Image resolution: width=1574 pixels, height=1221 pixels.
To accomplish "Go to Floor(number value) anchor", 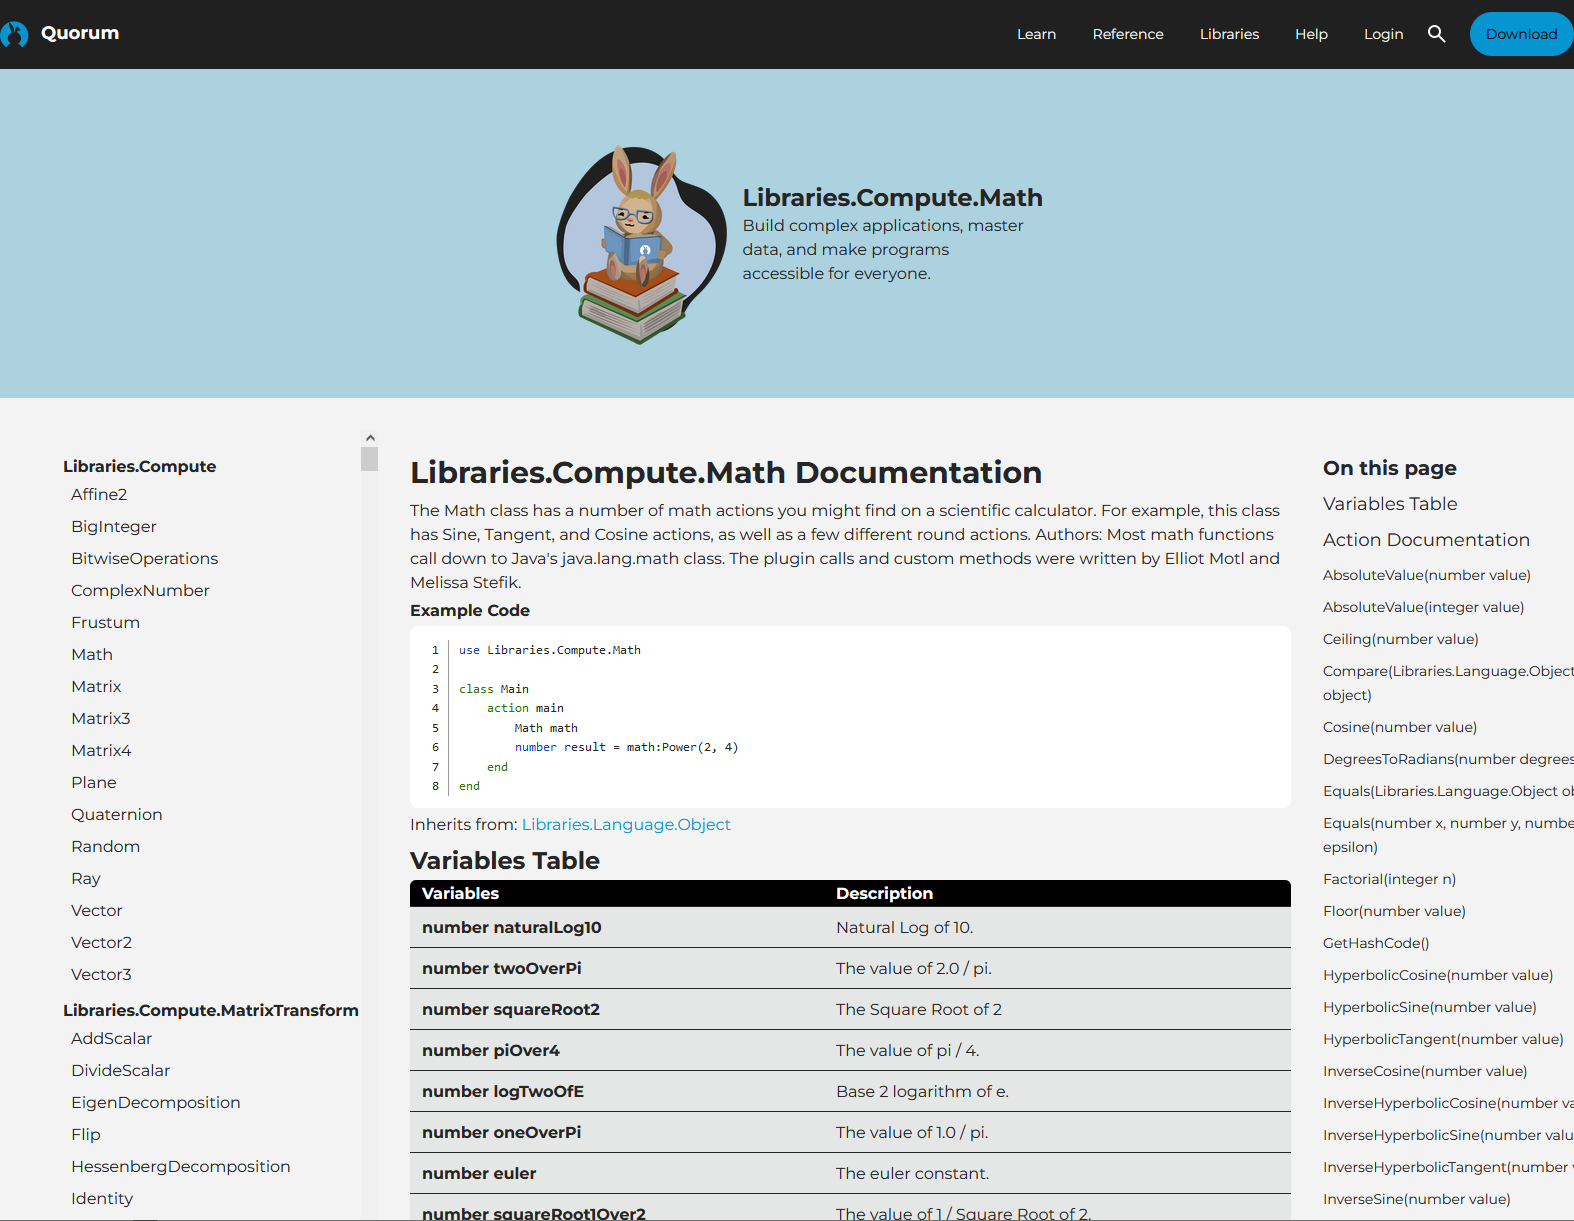I will (1394, 911).
